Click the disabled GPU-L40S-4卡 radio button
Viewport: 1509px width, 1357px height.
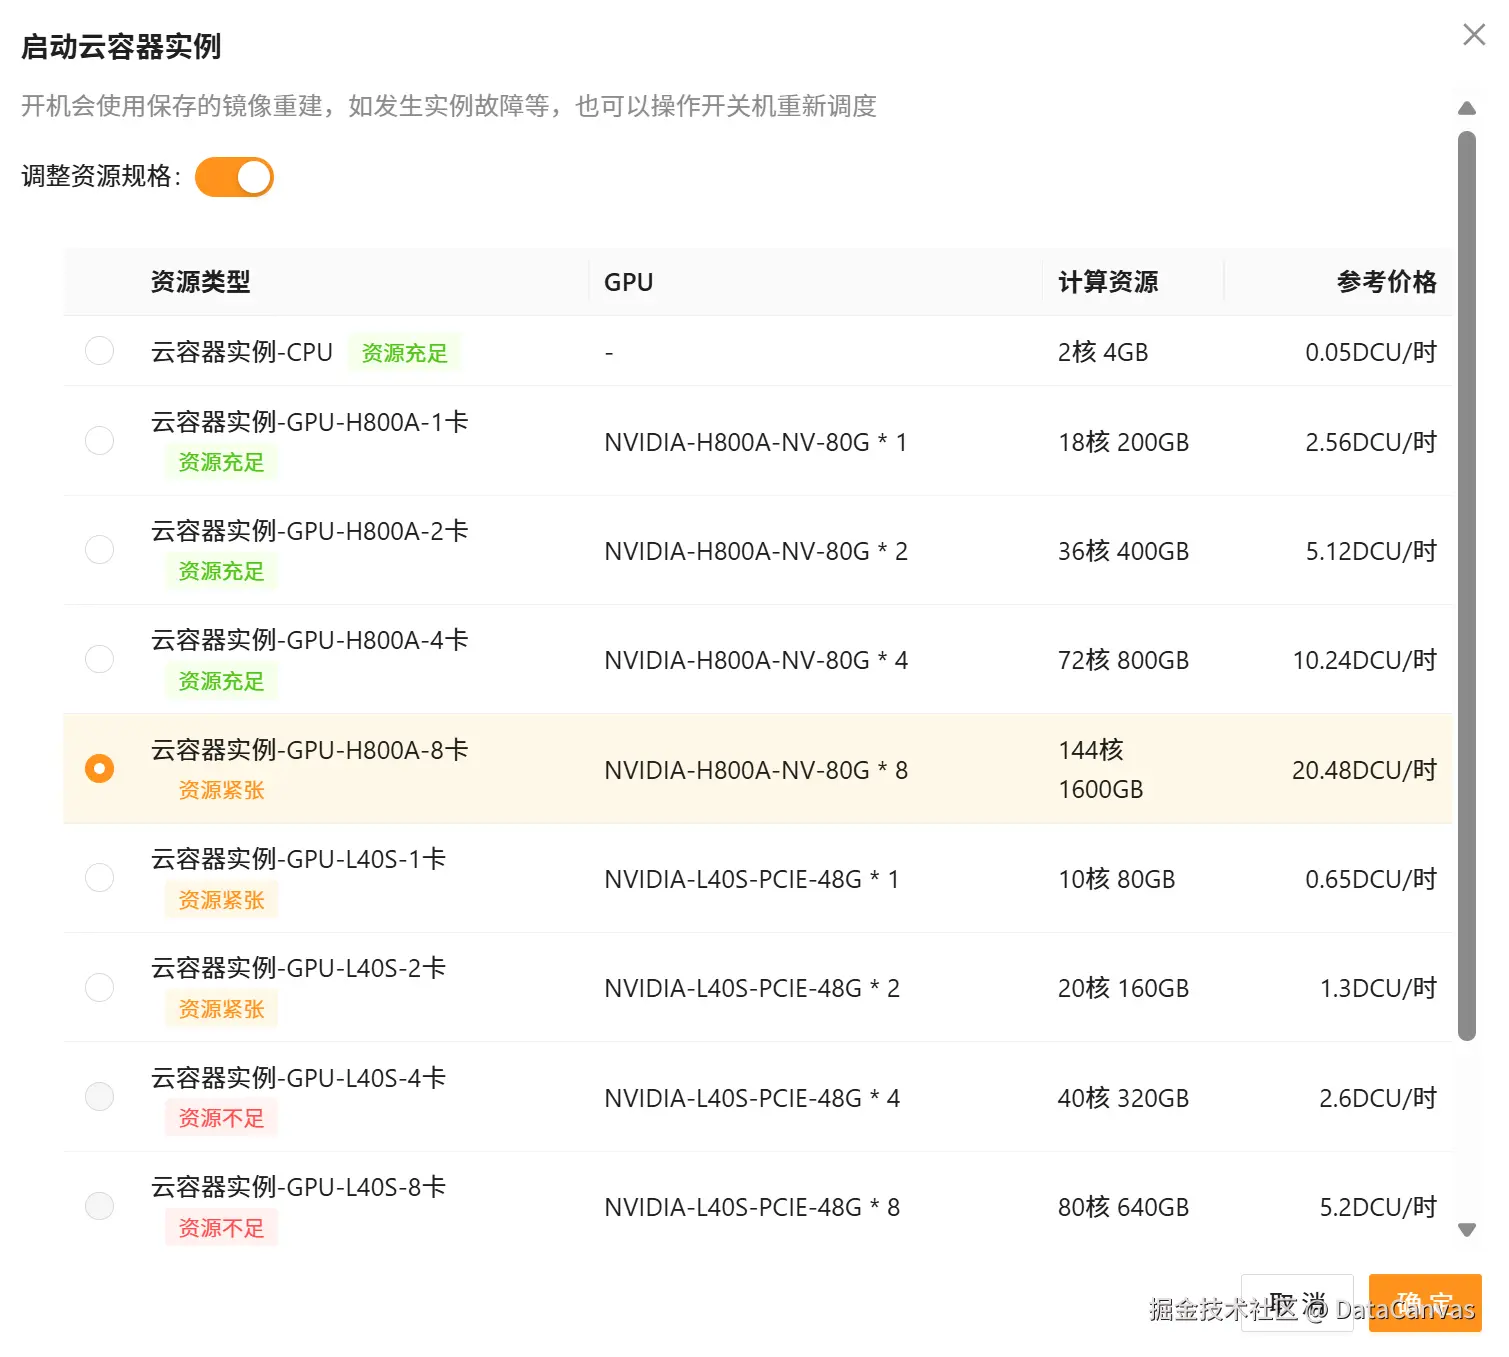coord(99,1097)
